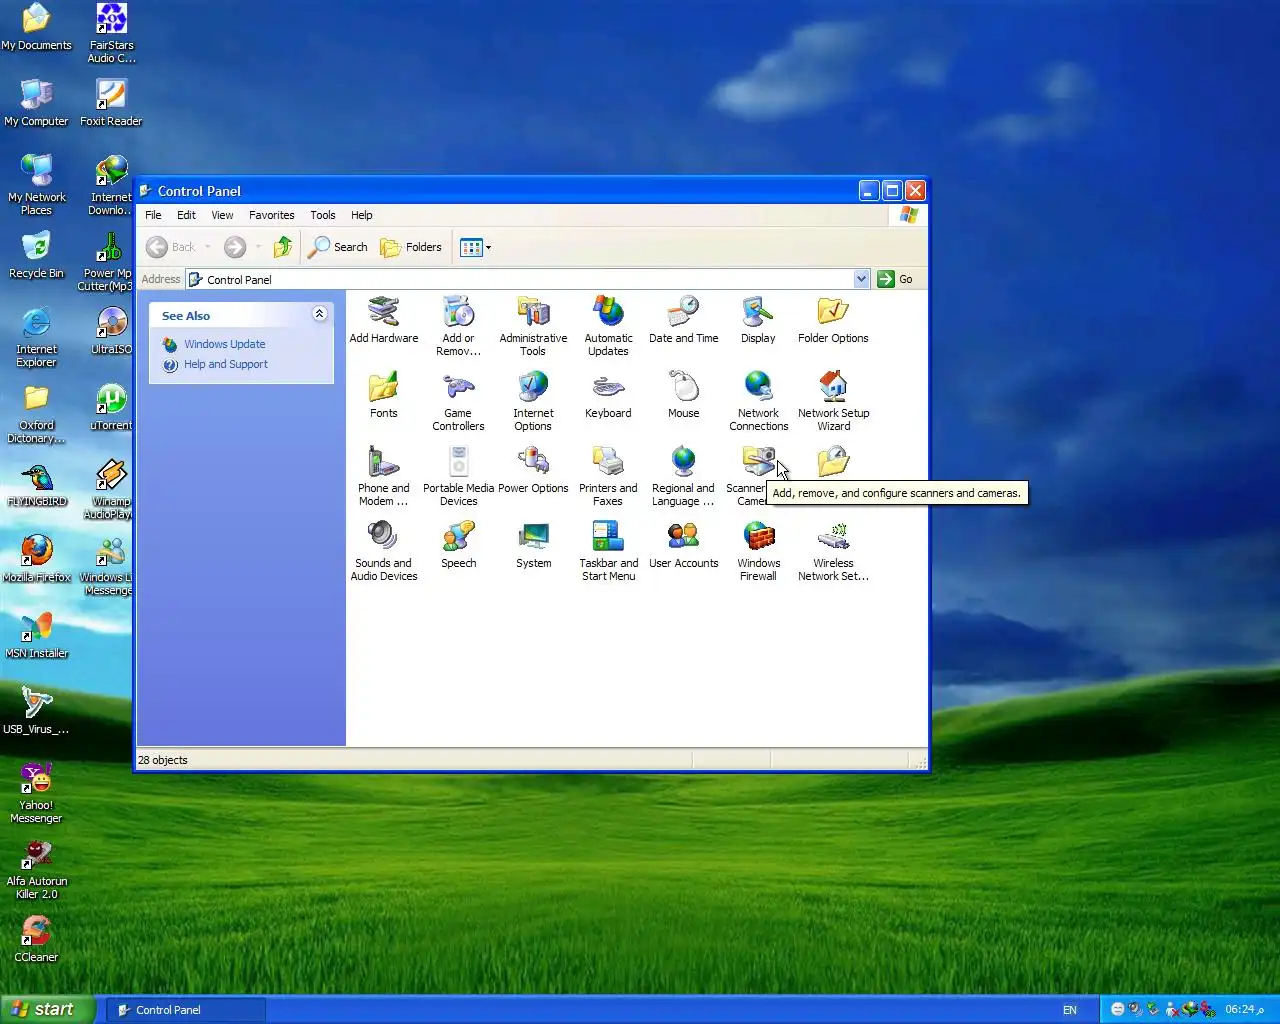This screenshot has height=1024, width=1280.
Task: Open Add Hardware applet
Action: coord(384,320)
